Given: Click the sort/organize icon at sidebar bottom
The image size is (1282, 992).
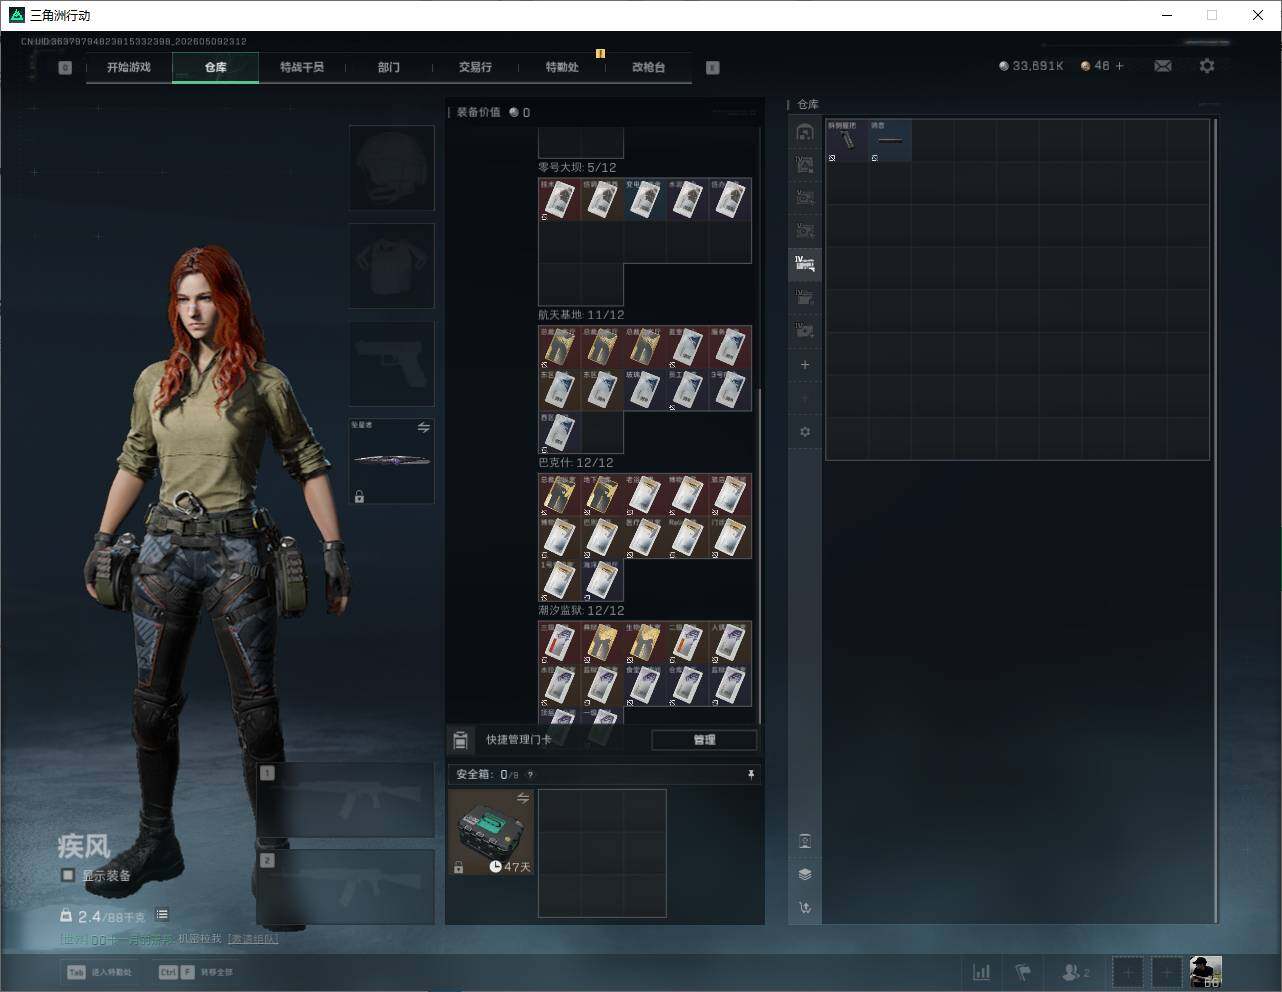Looking at the screenshot, I should (x=805, y=907).
